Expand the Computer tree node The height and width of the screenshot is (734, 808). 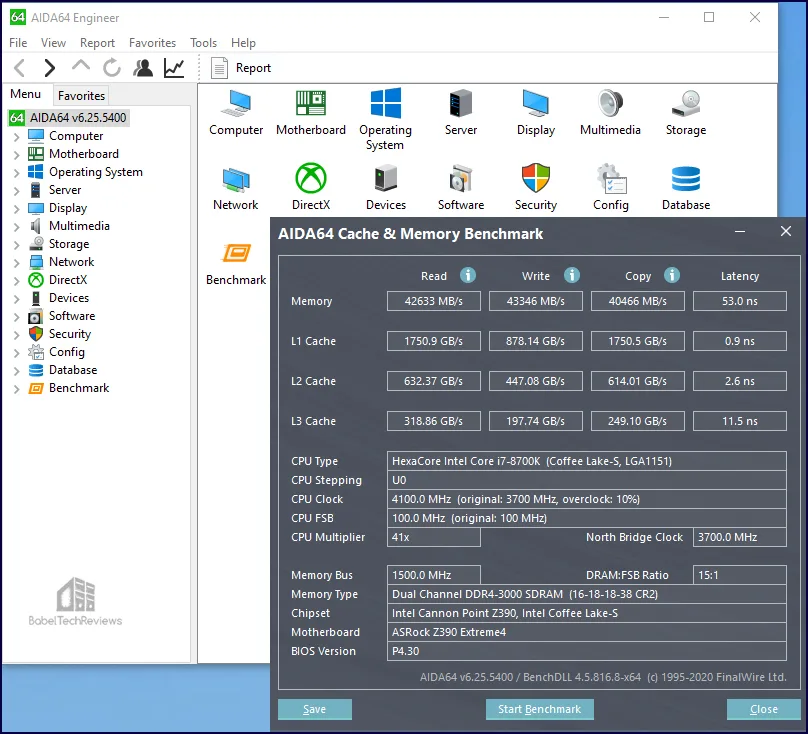16,137
